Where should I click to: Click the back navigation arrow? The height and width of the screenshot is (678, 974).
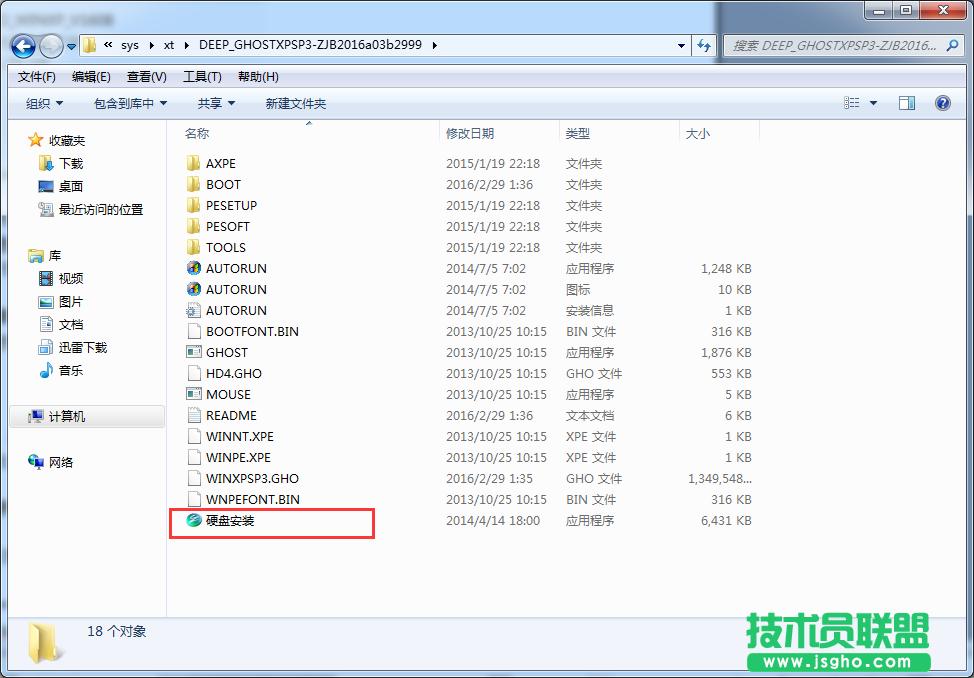point(22,46)
